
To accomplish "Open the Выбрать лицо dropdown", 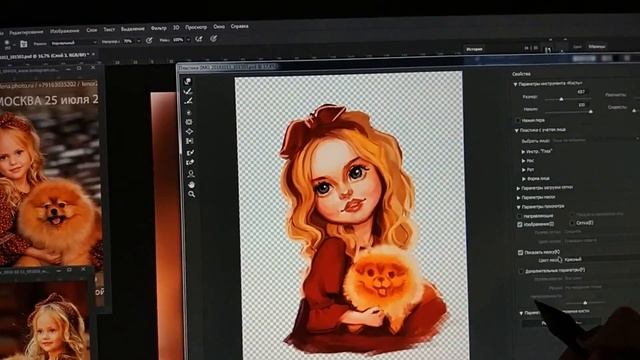I will [x=595, y=140].
